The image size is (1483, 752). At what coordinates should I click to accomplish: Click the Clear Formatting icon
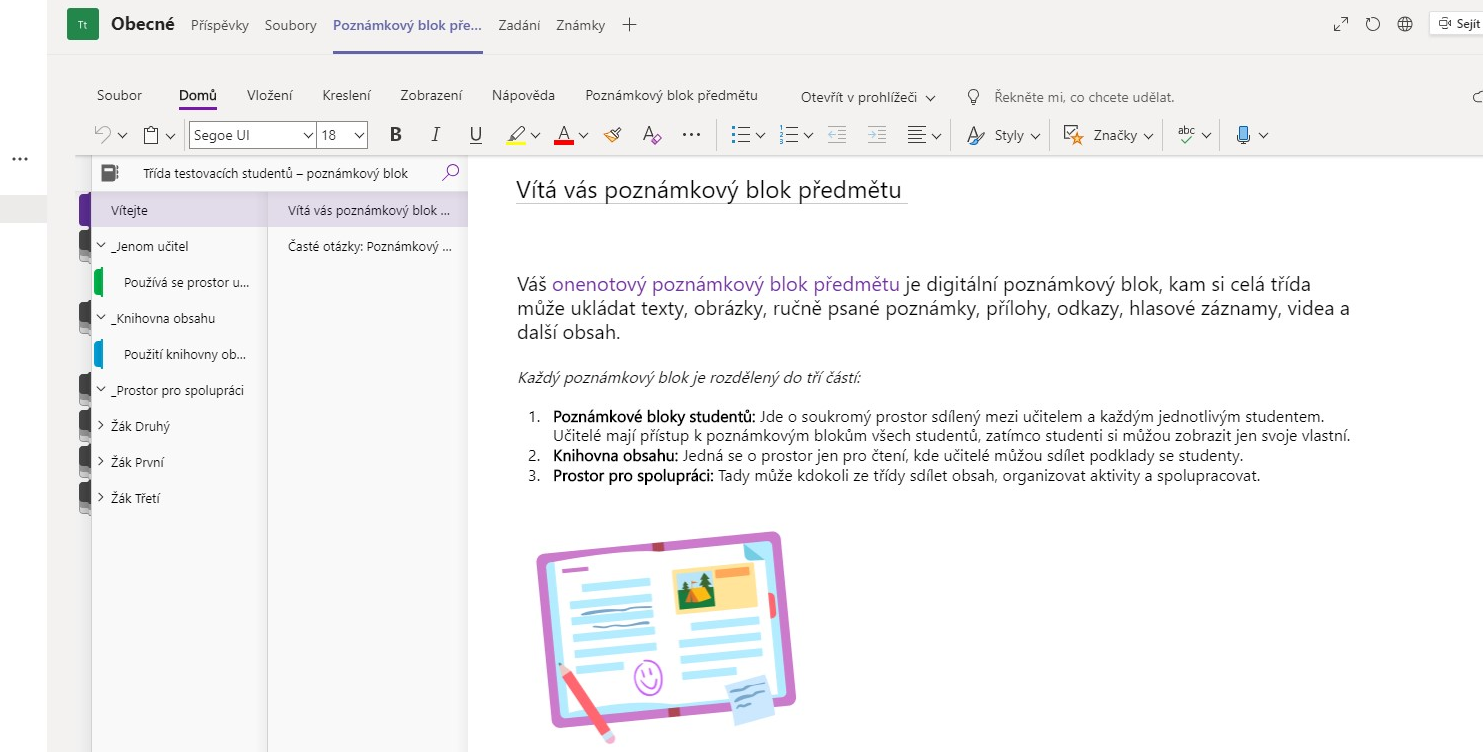coord(652,135)
